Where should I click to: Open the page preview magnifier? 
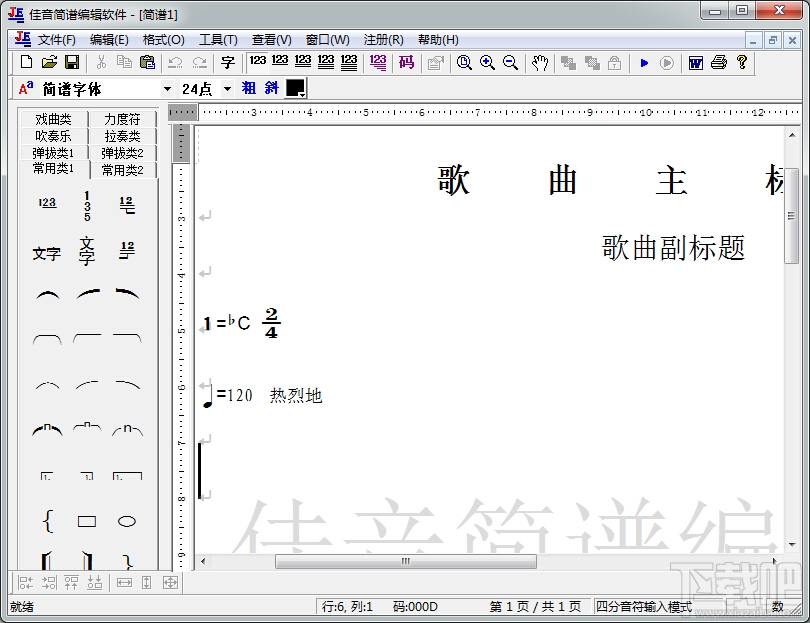(x=464, y=63)
